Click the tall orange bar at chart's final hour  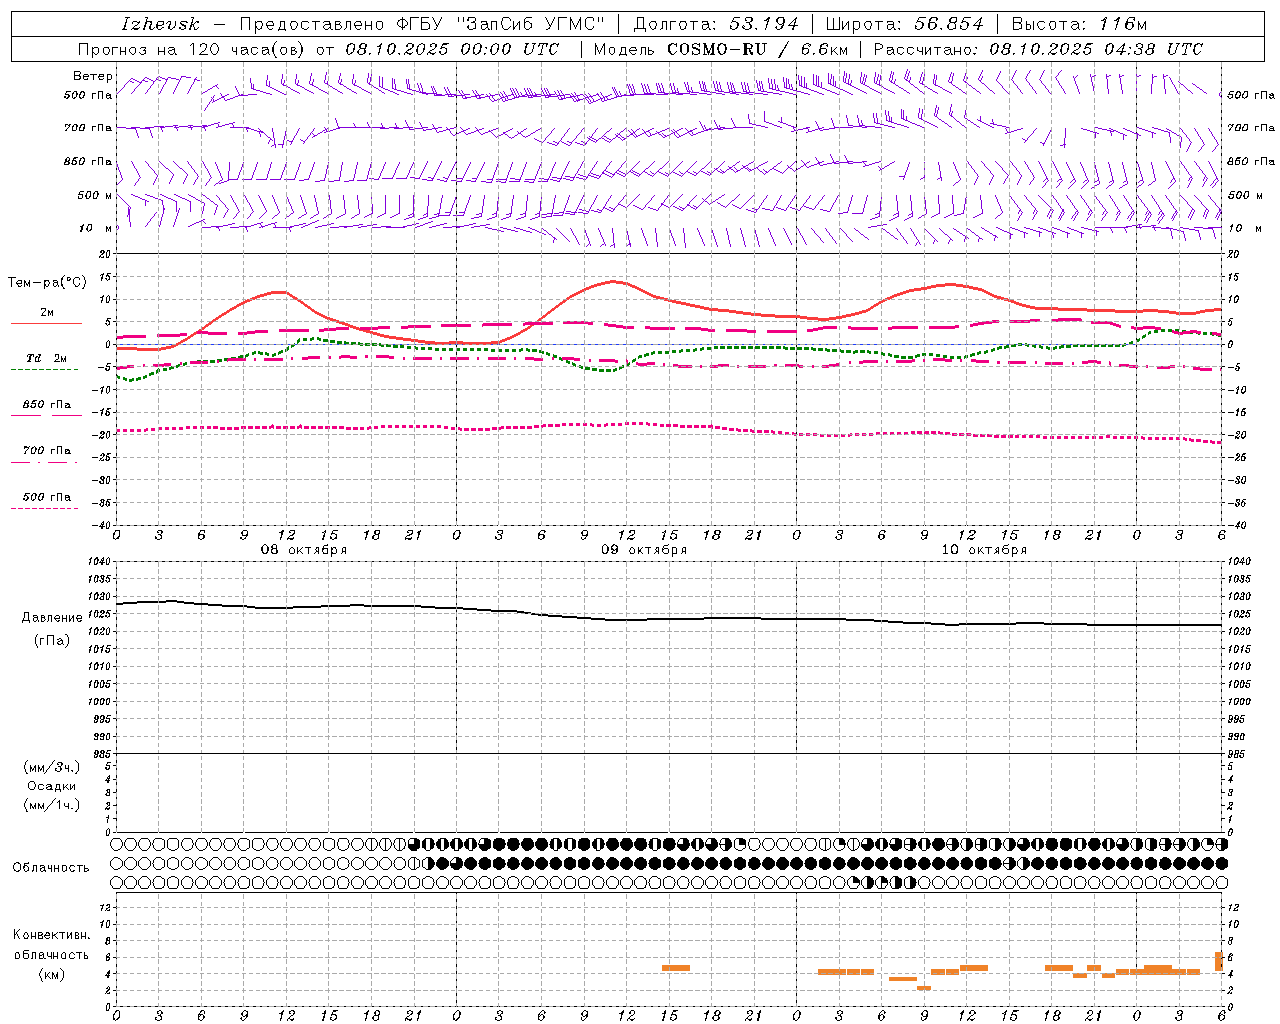point(1219,961)
